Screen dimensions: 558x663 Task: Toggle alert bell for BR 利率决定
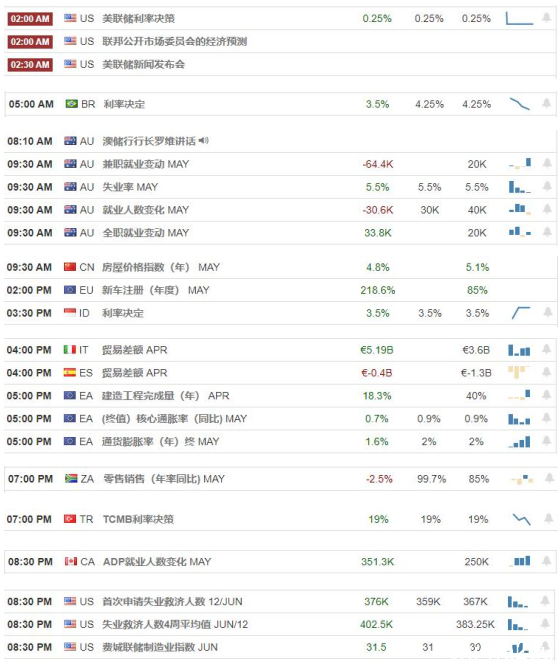pos(546,103)
